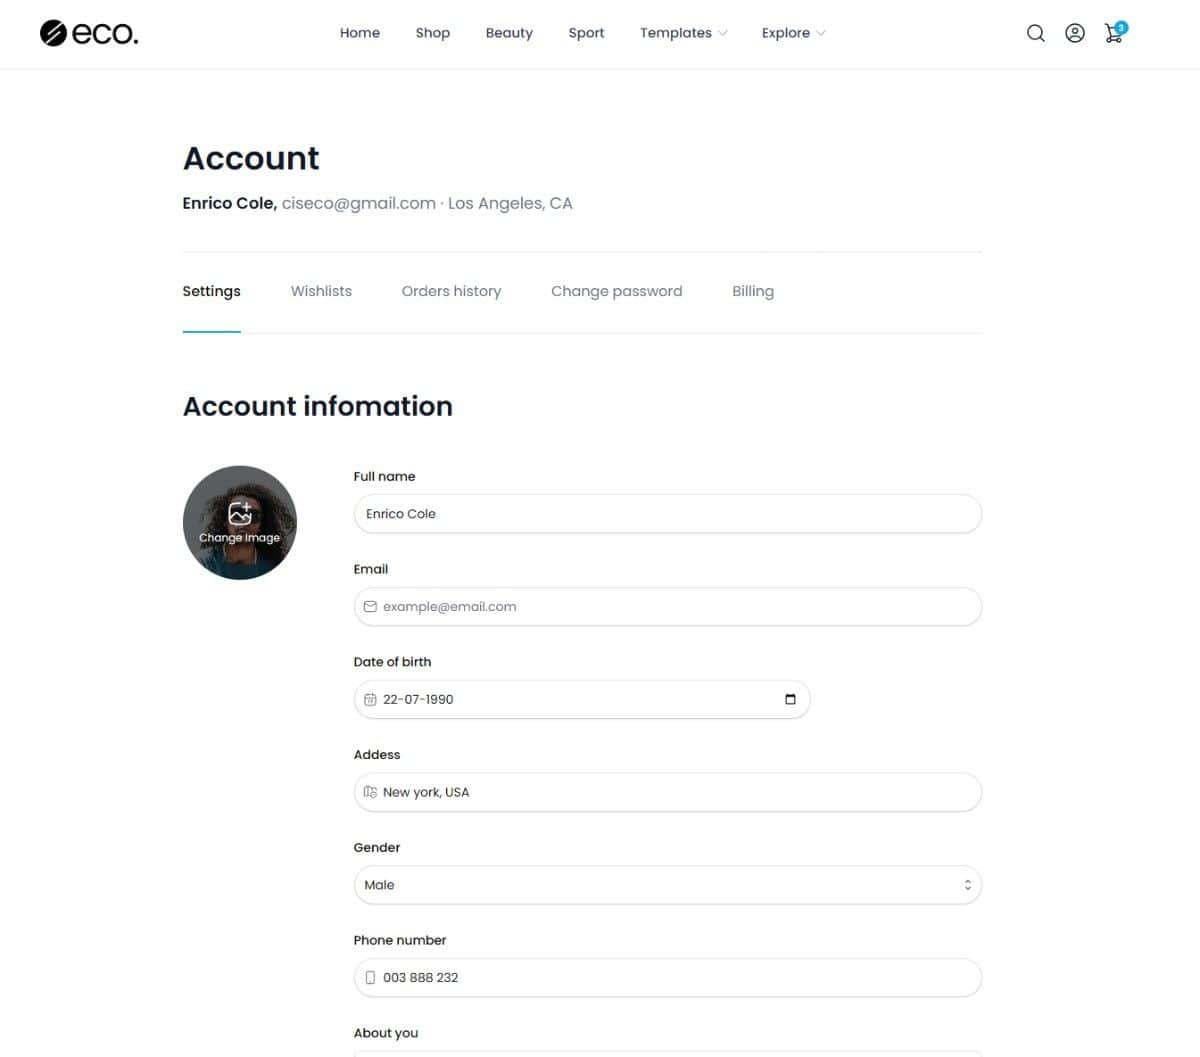Open the Orders history tab
Viewport: 1200px width, 1057px height.
pyautogui.click(x=451, y=291)
